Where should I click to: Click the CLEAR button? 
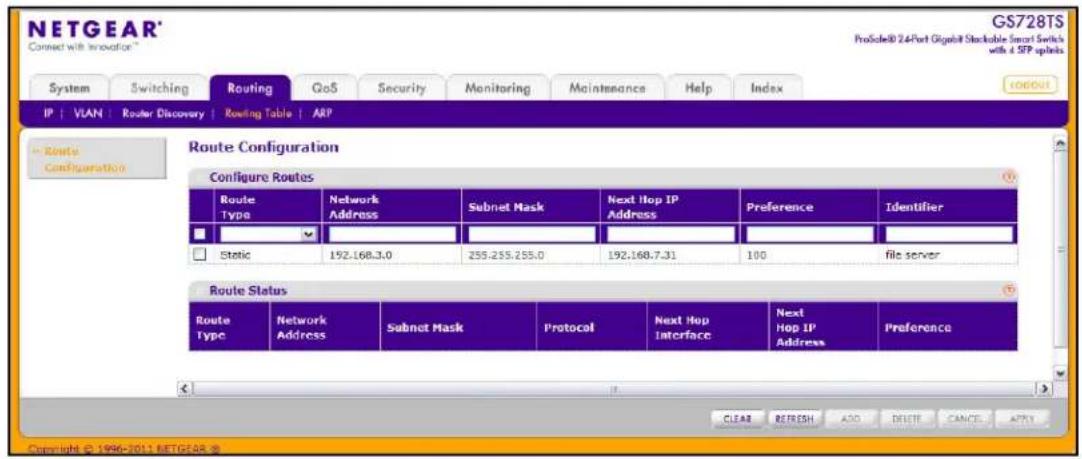[x=736, y=418]
